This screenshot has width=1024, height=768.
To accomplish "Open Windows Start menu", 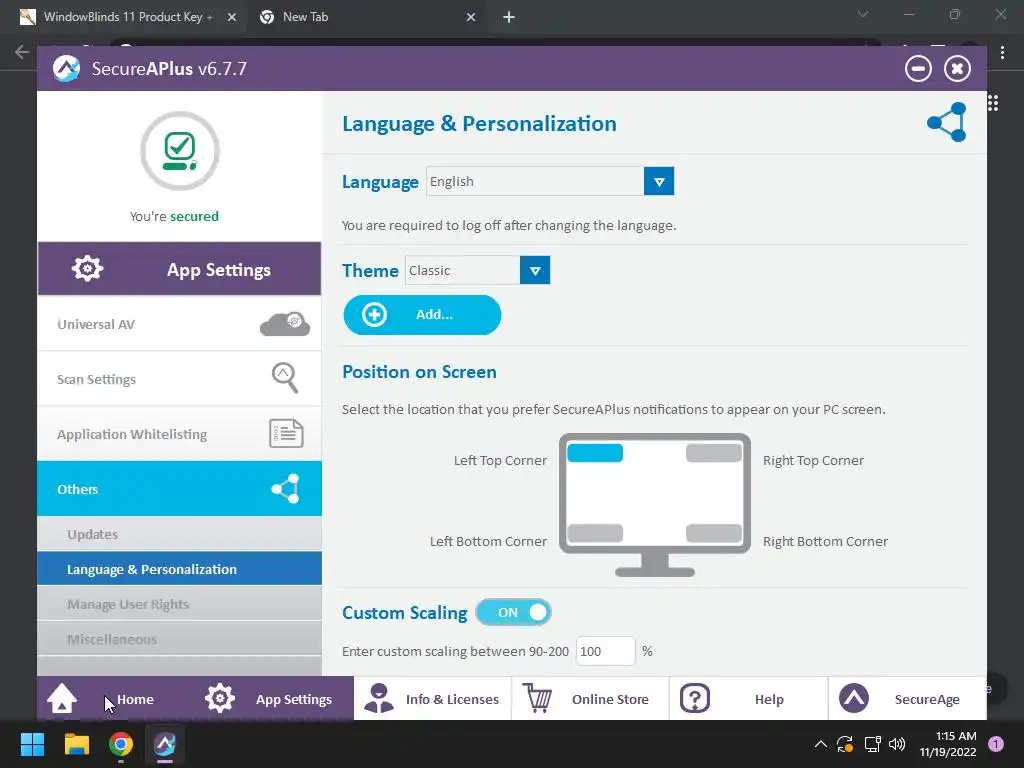I will click(32, 744).
